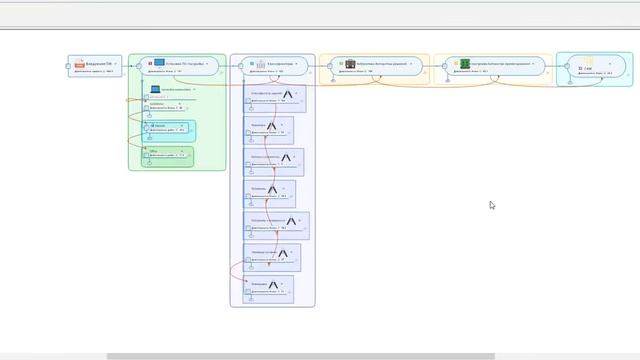
Task: Click input connector circle of blue monitor node
Action: tap(139, 66)
